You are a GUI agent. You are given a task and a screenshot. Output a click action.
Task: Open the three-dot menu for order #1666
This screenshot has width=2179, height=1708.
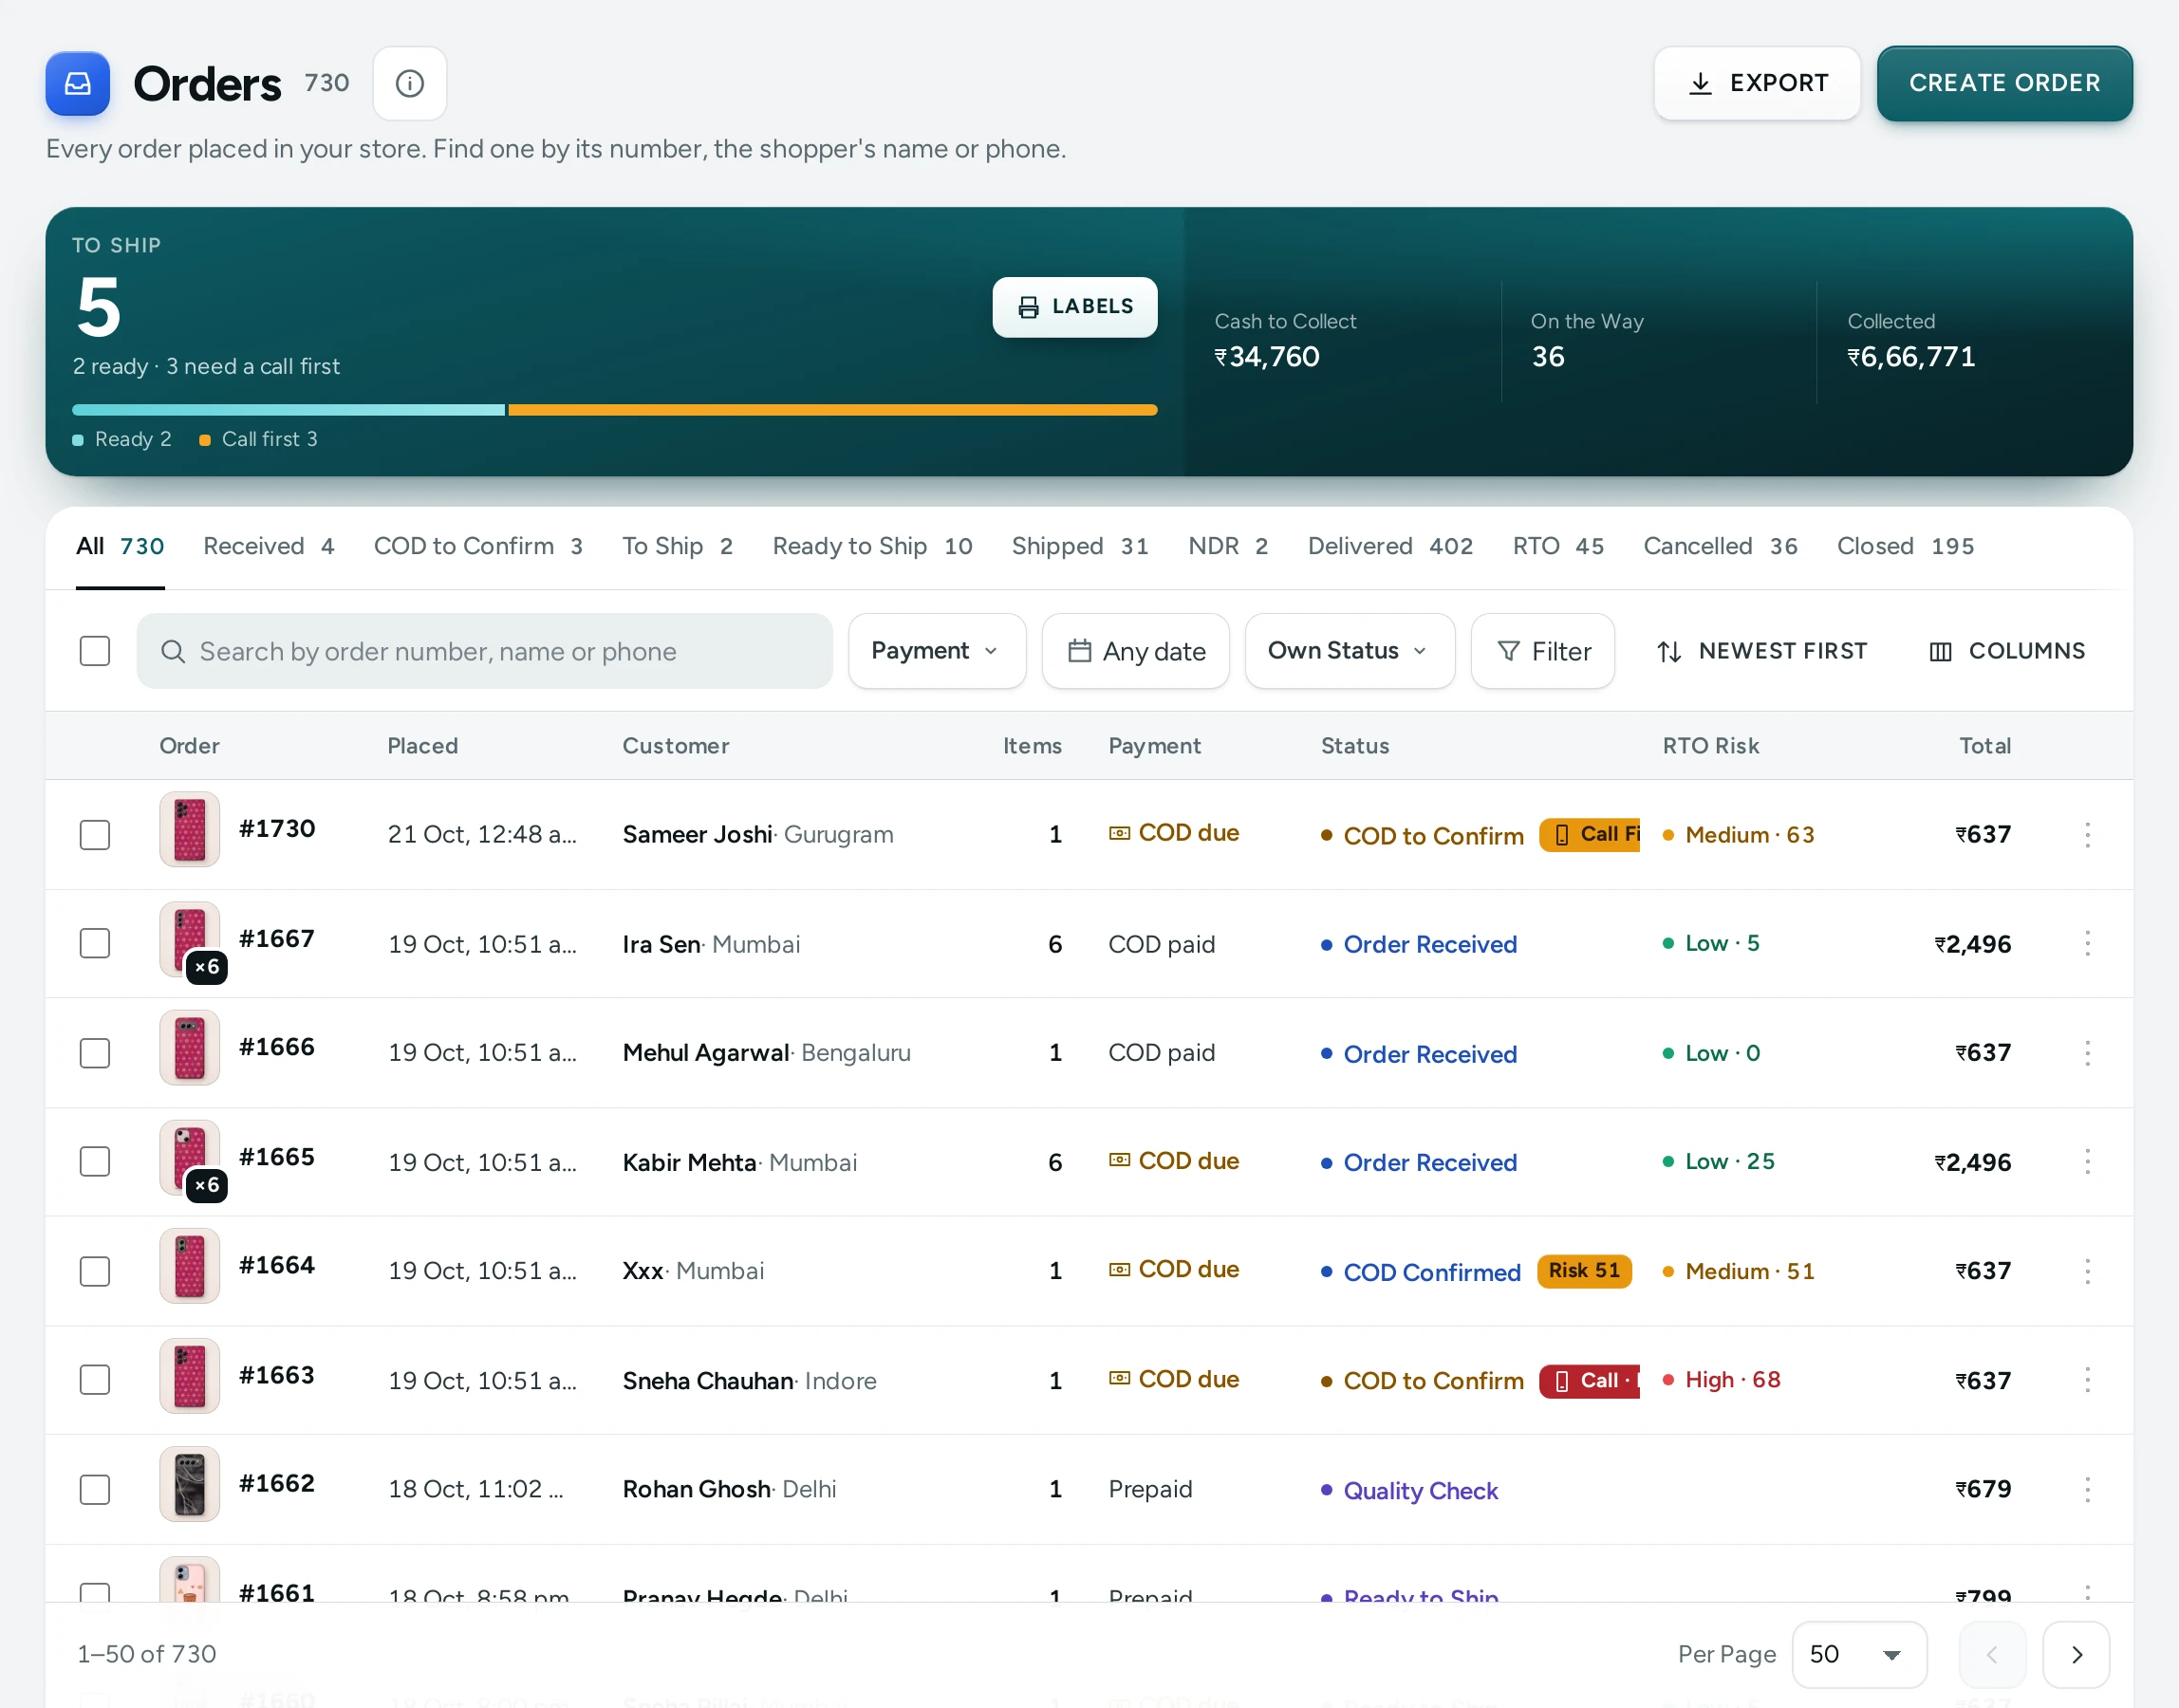[x=2087, y=1052]
